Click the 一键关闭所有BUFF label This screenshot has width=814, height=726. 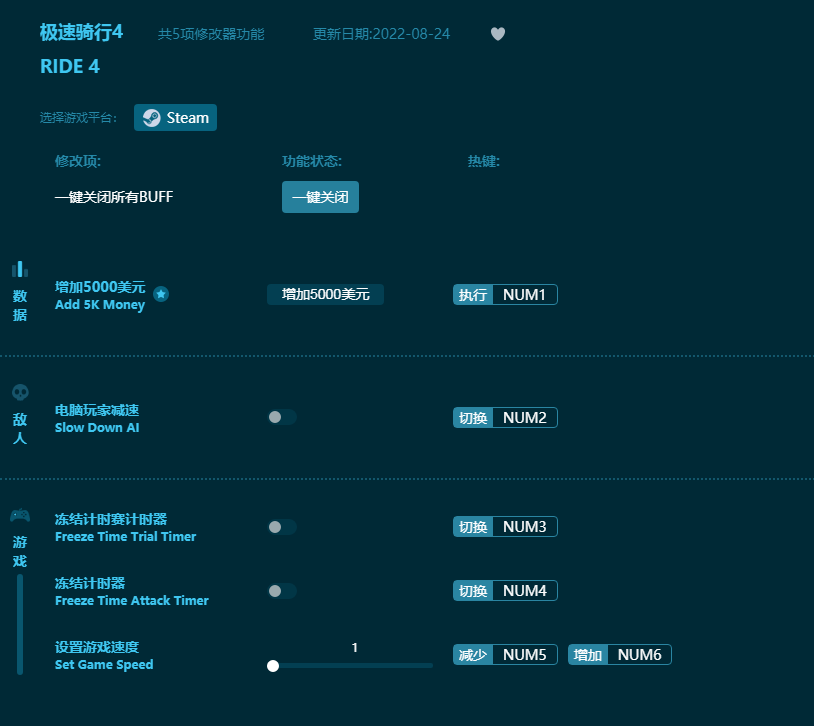[x=114, y=197]
